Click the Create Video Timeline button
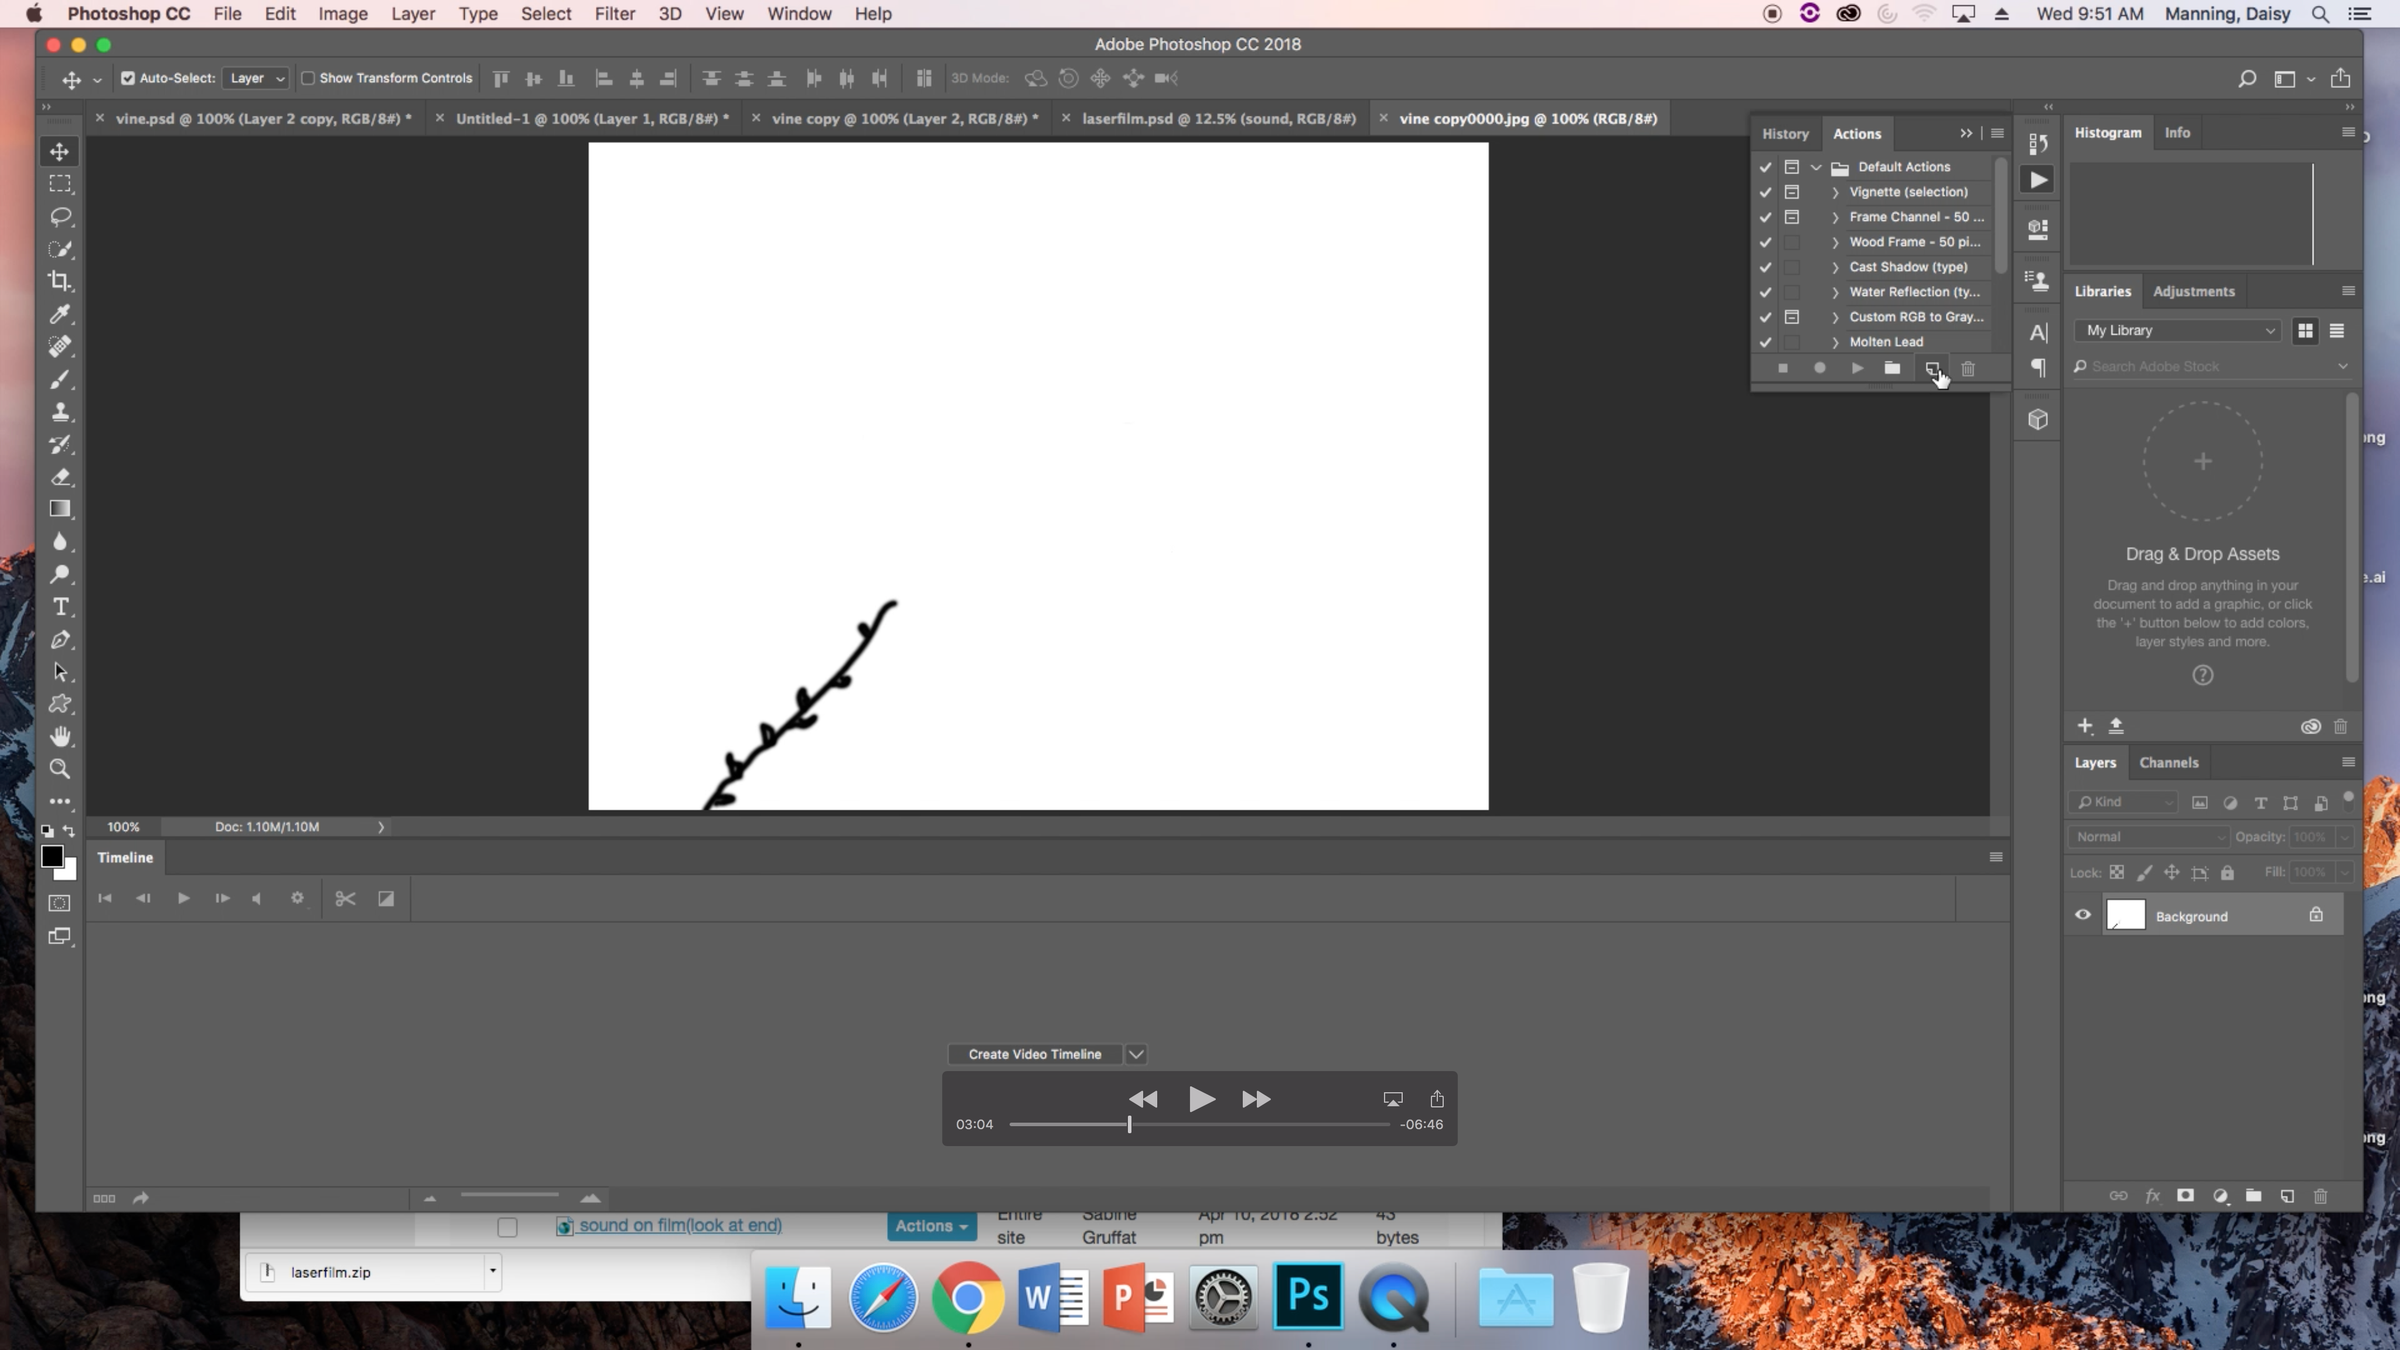Image resolution: width=2400 pixels, height=1350 pixels. [1034, 1054]
